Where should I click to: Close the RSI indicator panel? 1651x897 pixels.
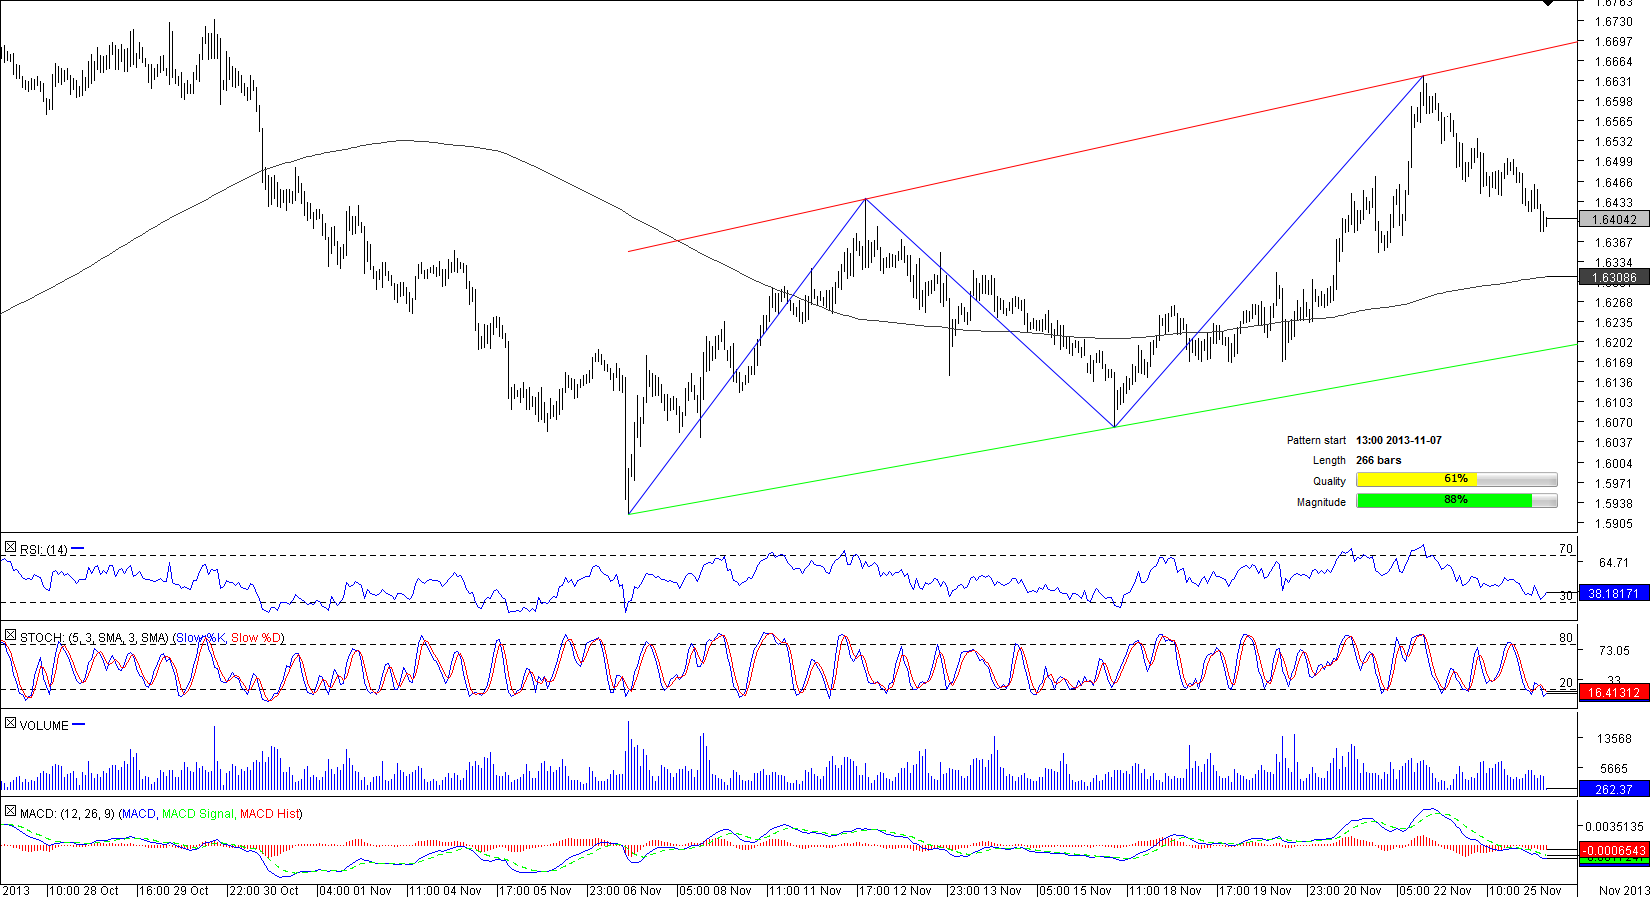pos(10,548)
